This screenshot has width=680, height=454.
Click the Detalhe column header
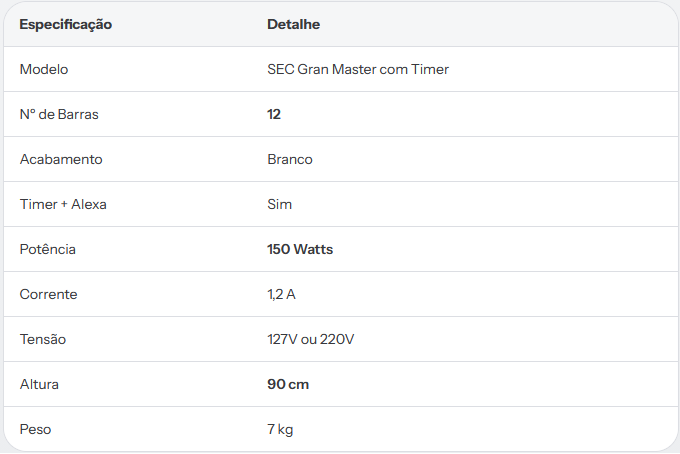coord(294,24)
